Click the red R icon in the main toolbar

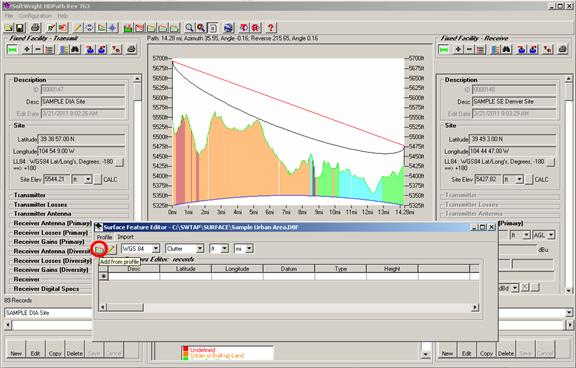point(256,28)
